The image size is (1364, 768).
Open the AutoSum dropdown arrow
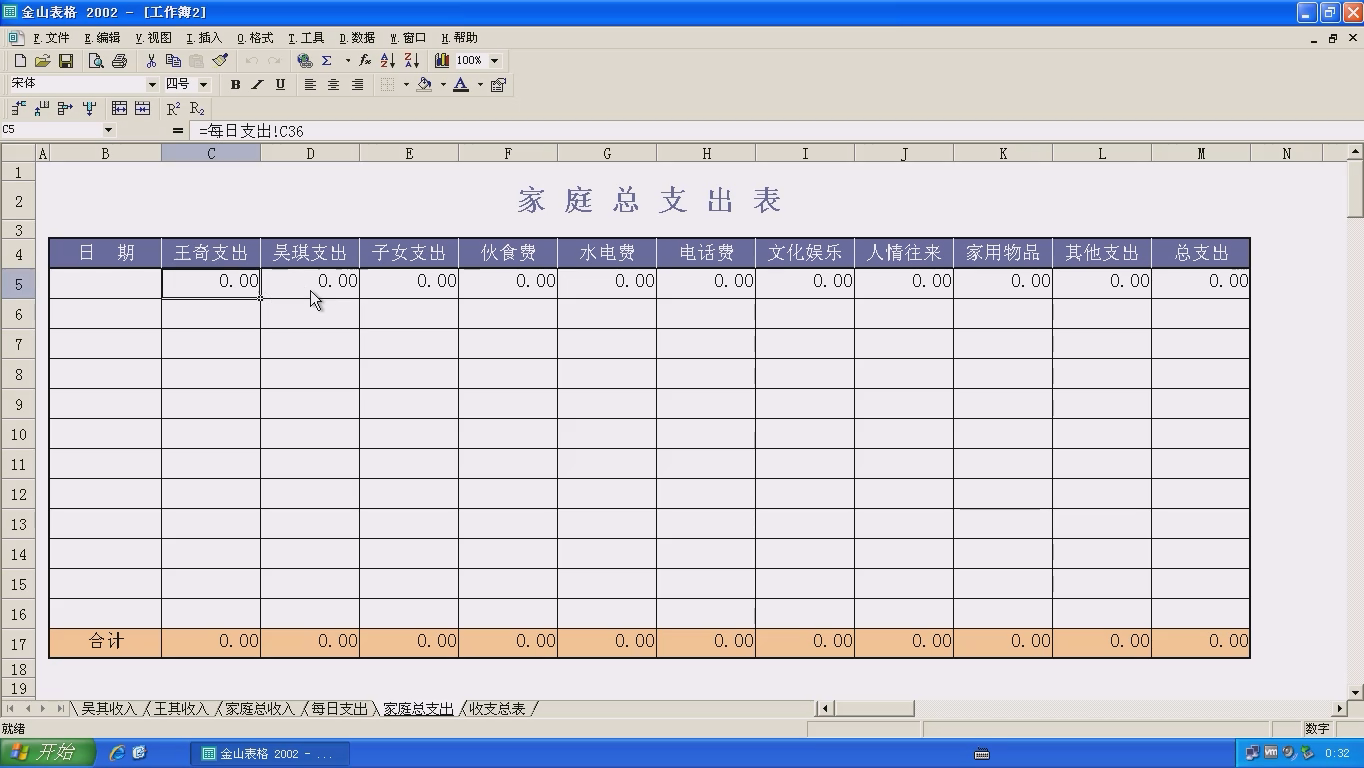pos(348,61)
